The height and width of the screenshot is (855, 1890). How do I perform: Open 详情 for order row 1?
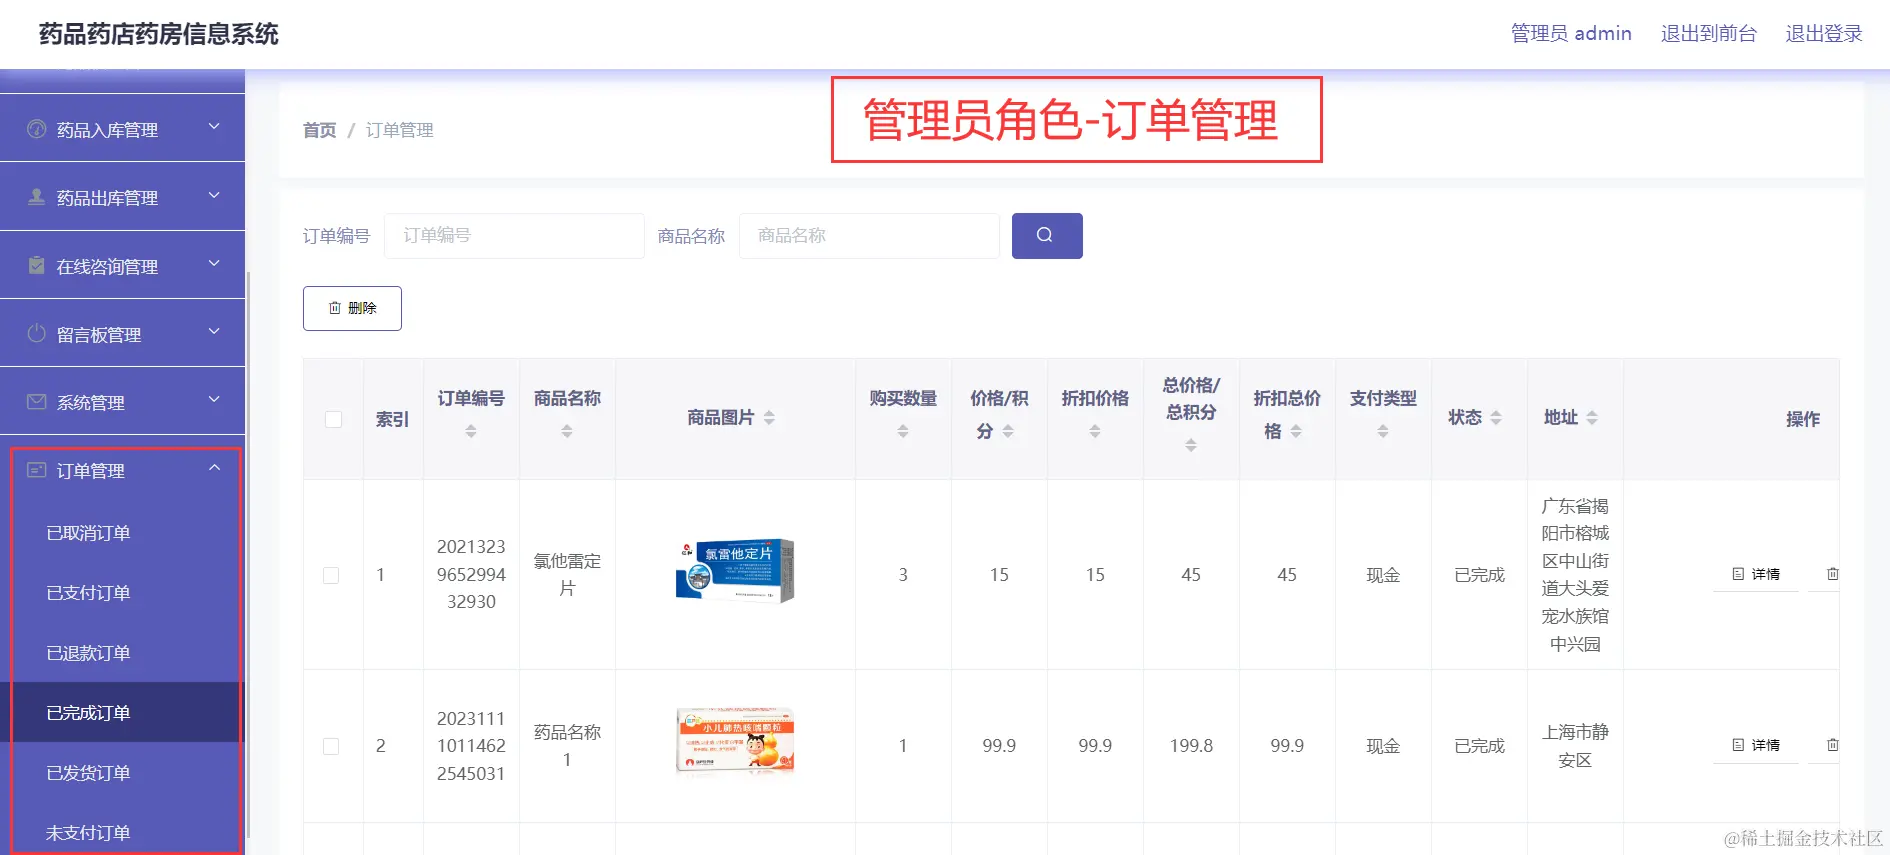[x=1756, y=574]
